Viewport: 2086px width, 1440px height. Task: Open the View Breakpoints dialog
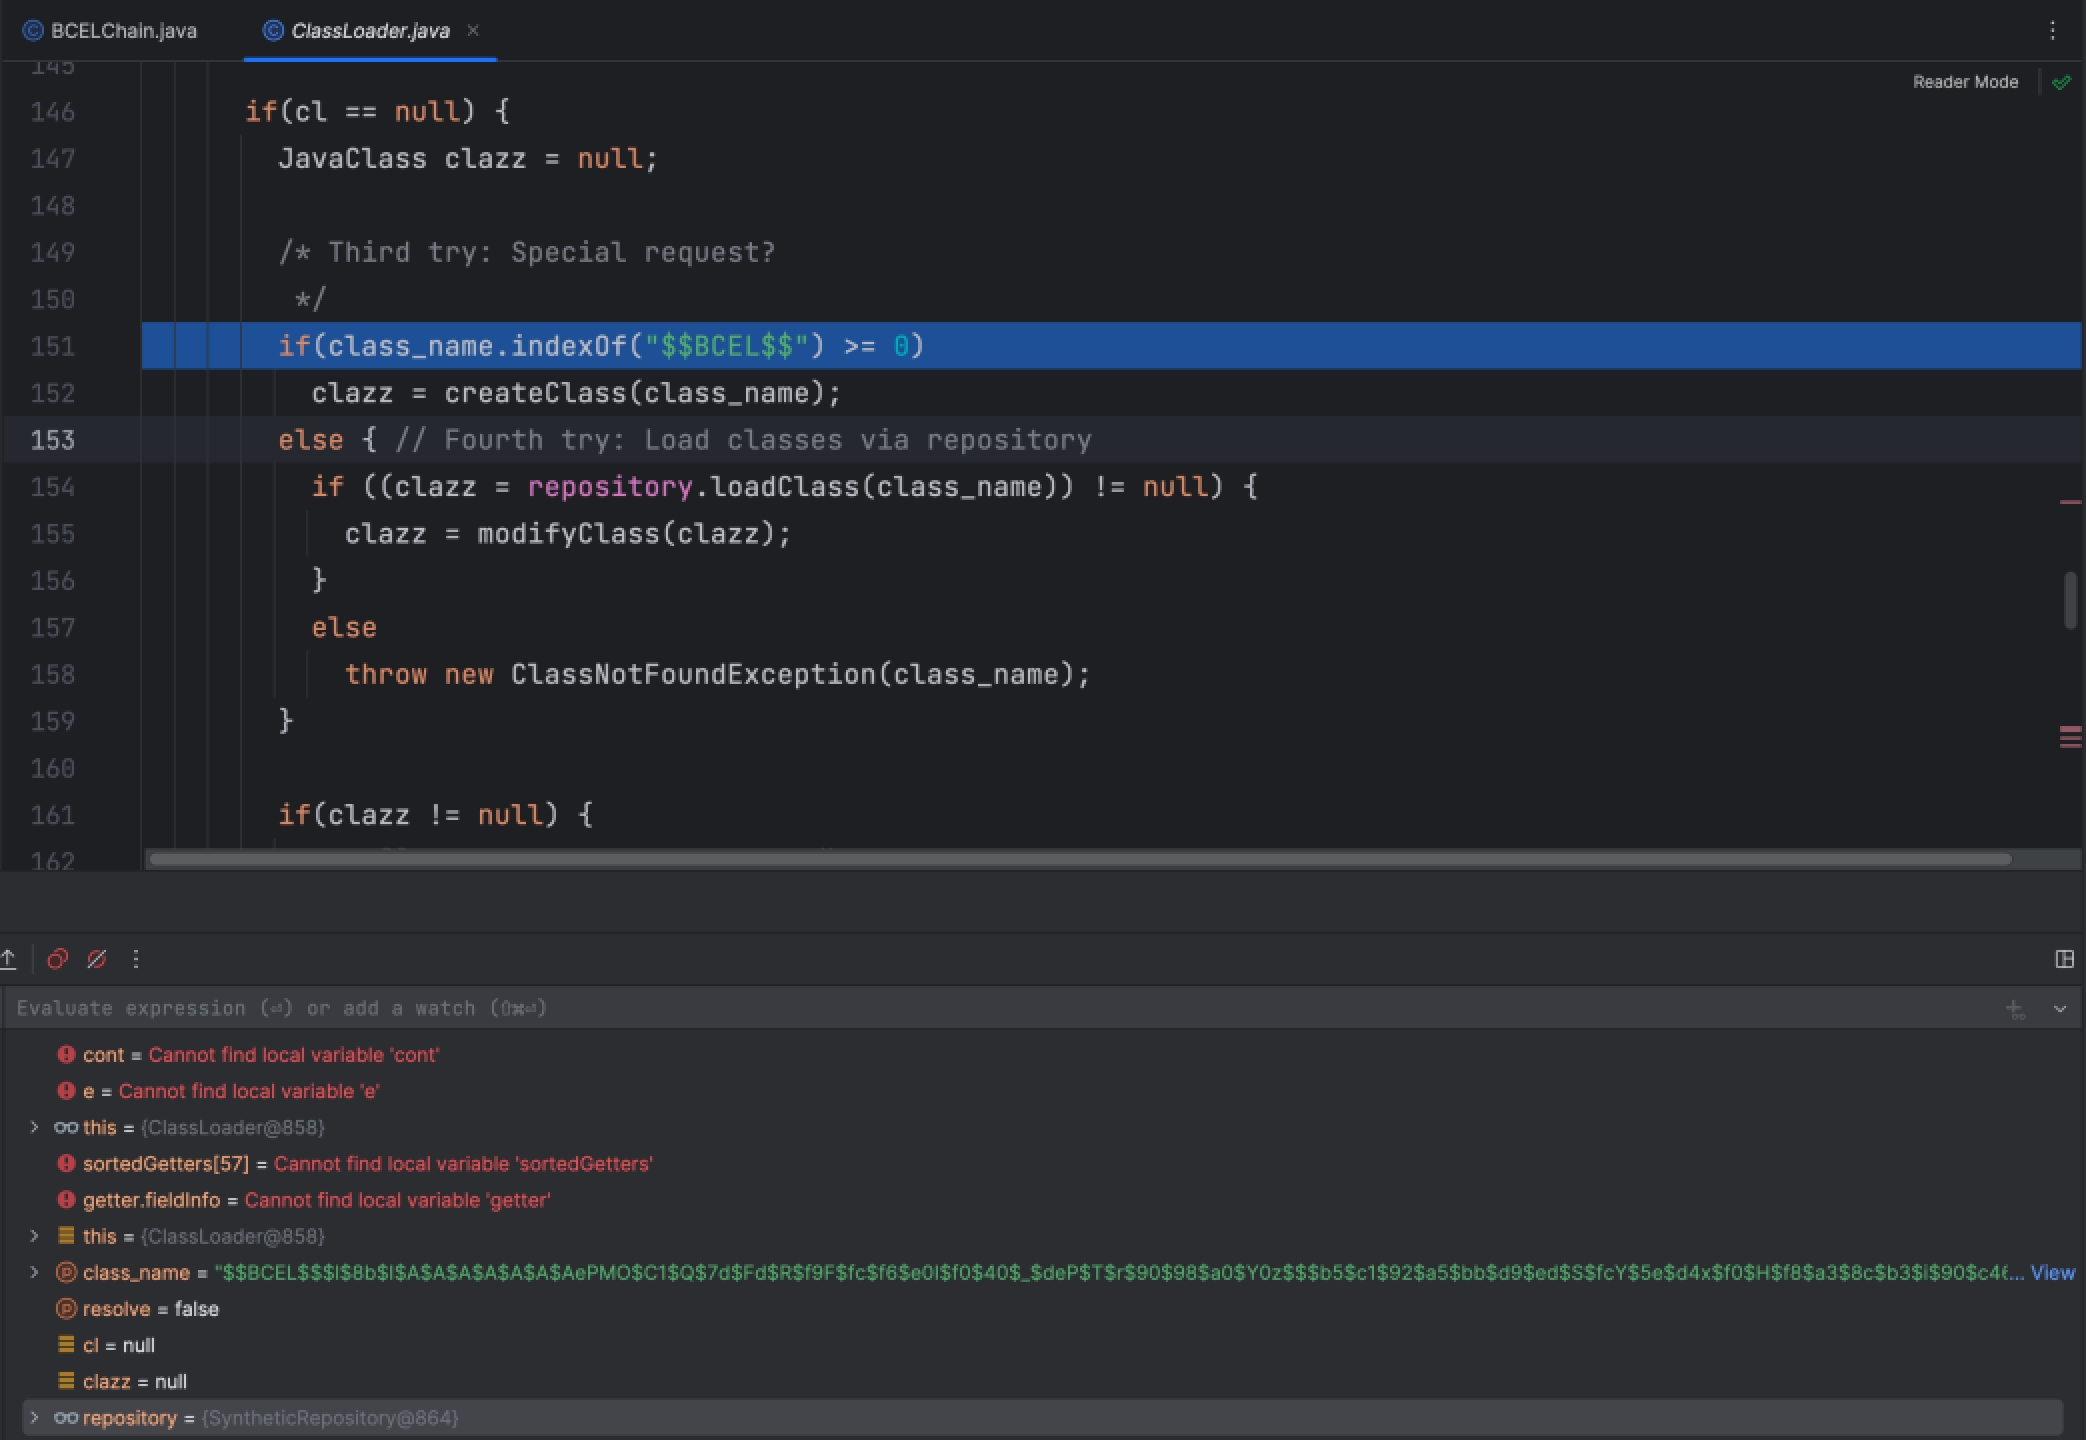coord(57,960)
